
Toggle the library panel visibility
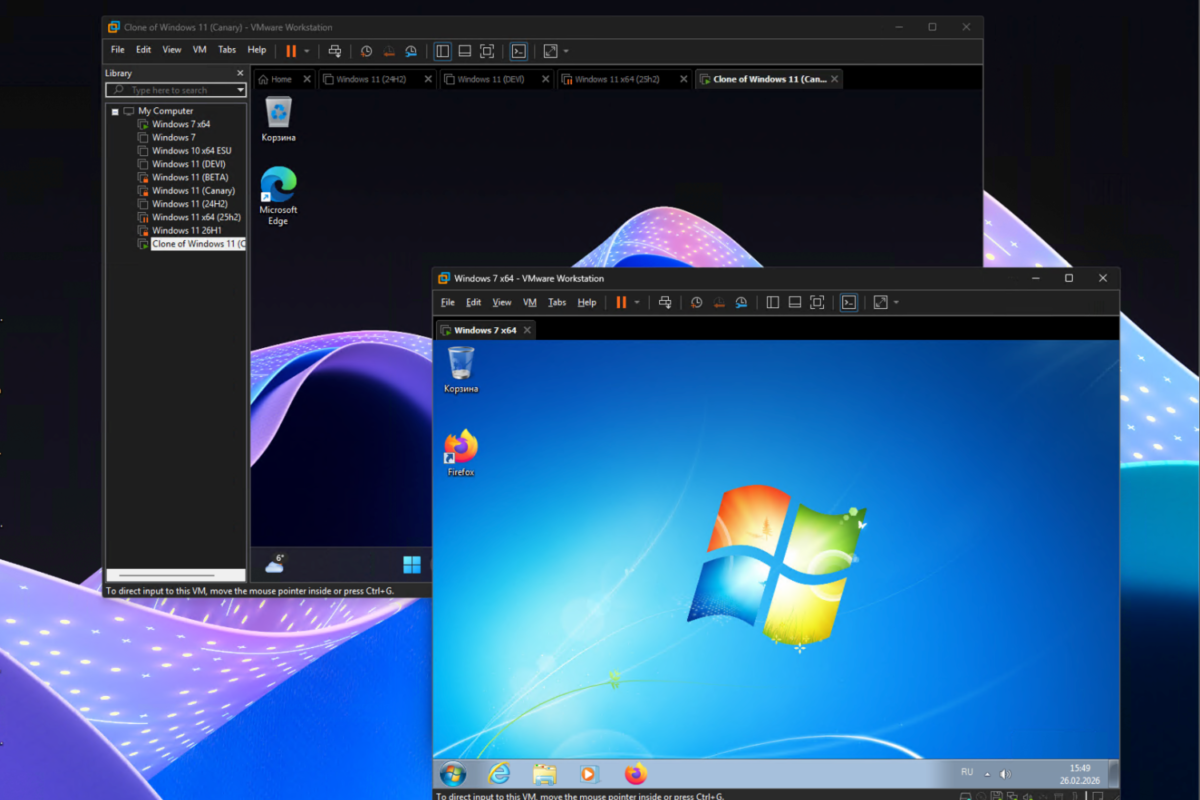coord(772,301)
